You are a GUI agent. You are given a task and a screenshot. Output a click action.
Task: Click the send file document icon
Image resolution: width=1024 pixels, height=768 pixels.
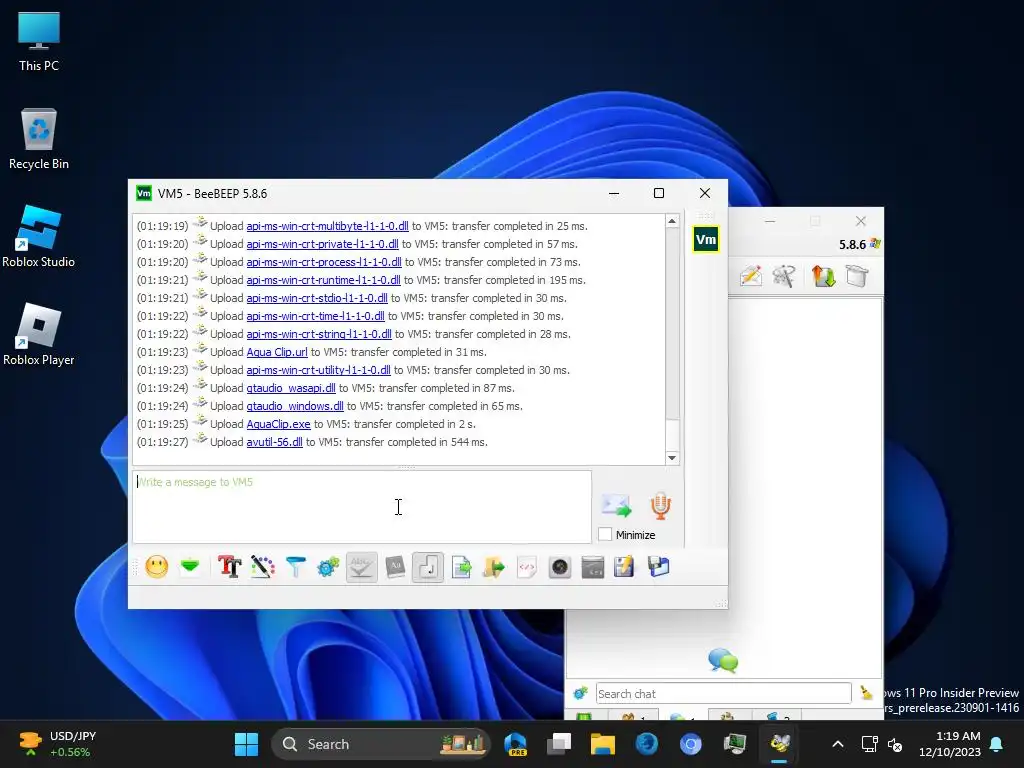click(x=461, y=567)
